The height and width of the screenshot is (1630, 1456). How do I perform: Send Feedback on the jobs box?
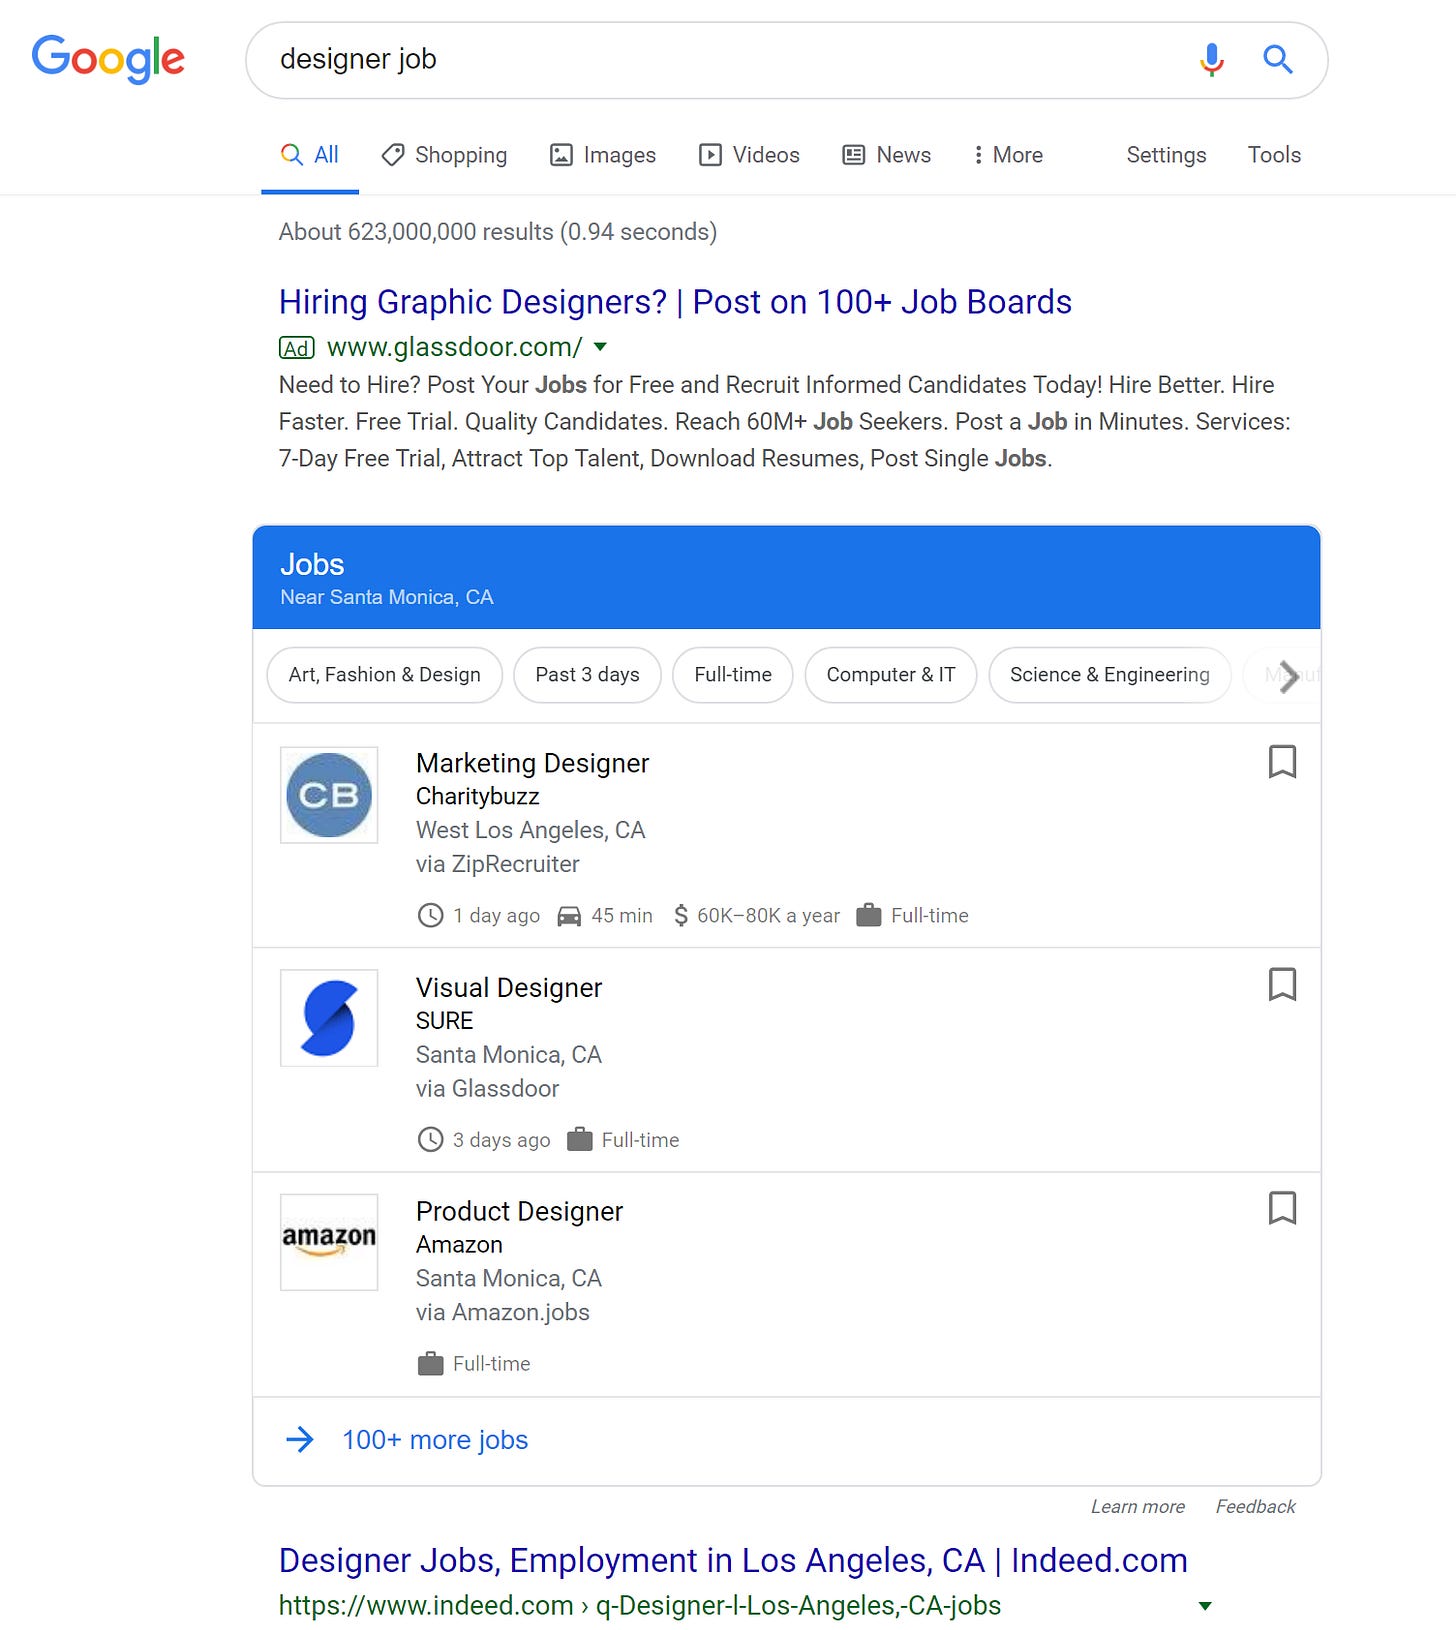pyautogui.click(x=1255, y=1507)
